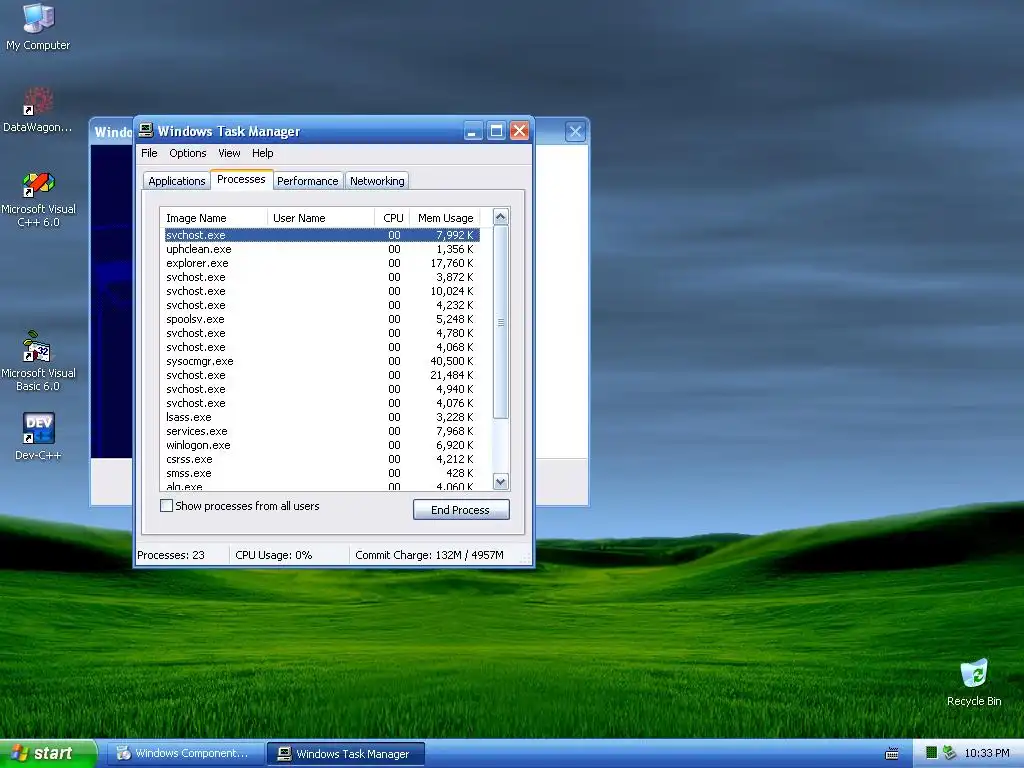Select the spoolsv.exe process row
1024x768 pixels.
click(322, 319)
